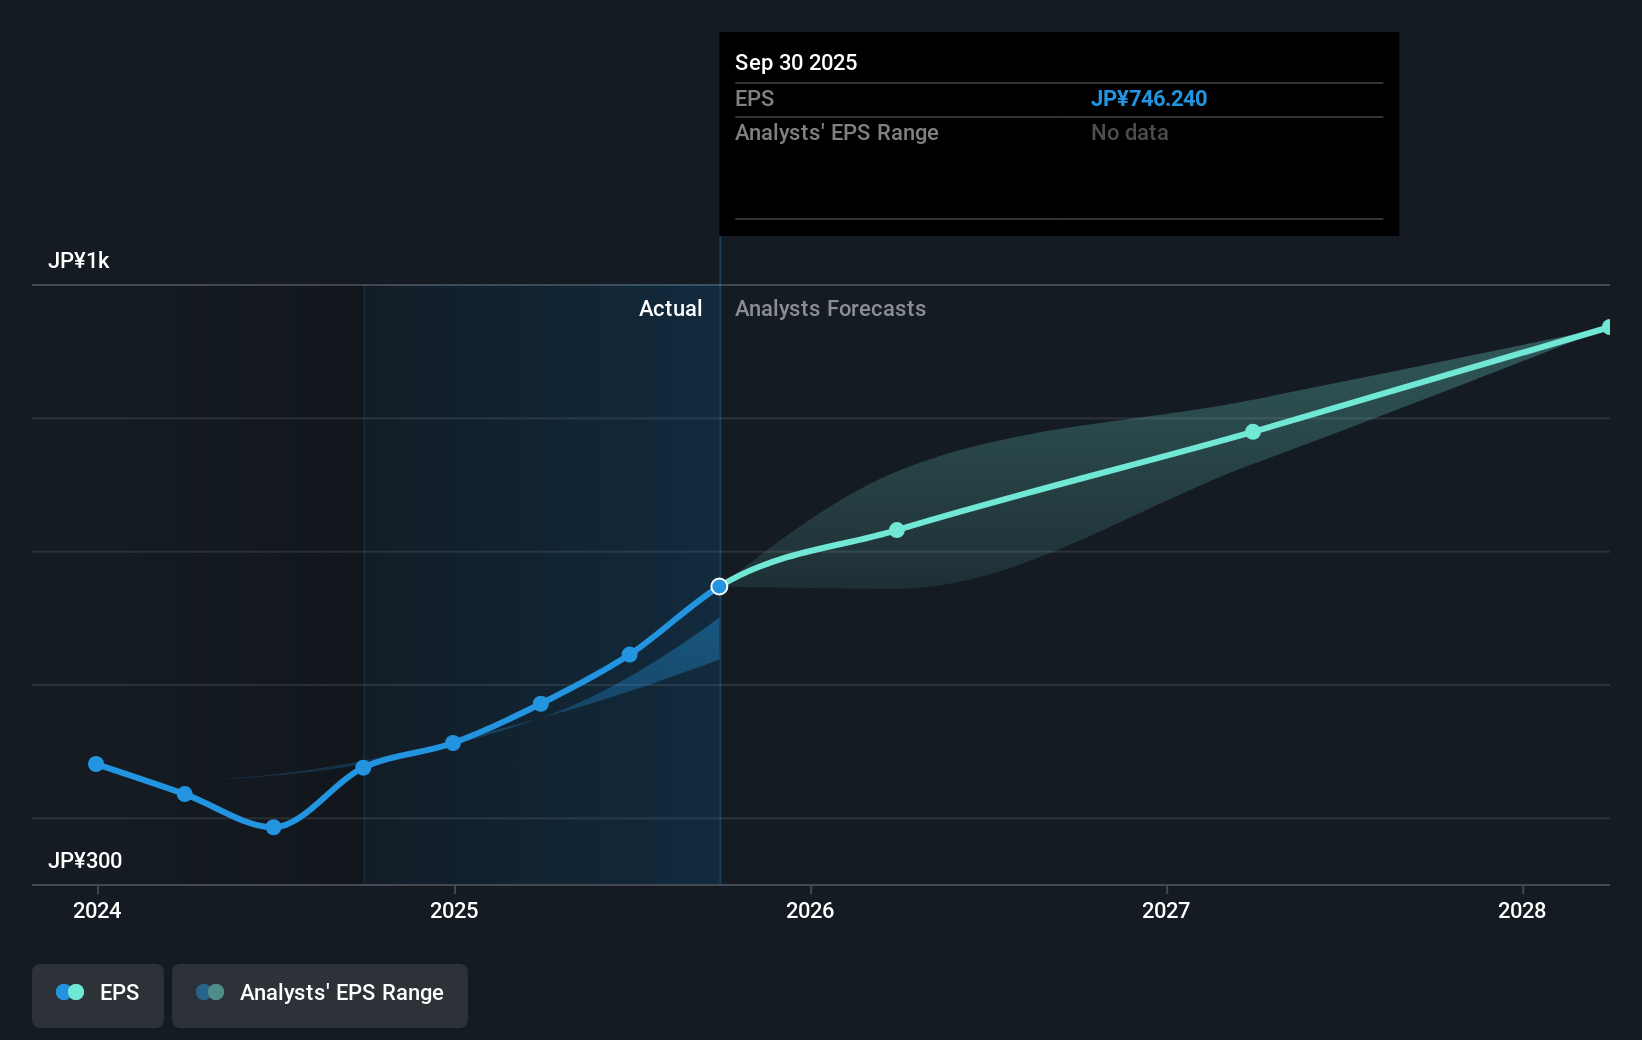This screenshot has height=1040, width=1642.
Task: Click the No data label
Action: pos(1129,132)
